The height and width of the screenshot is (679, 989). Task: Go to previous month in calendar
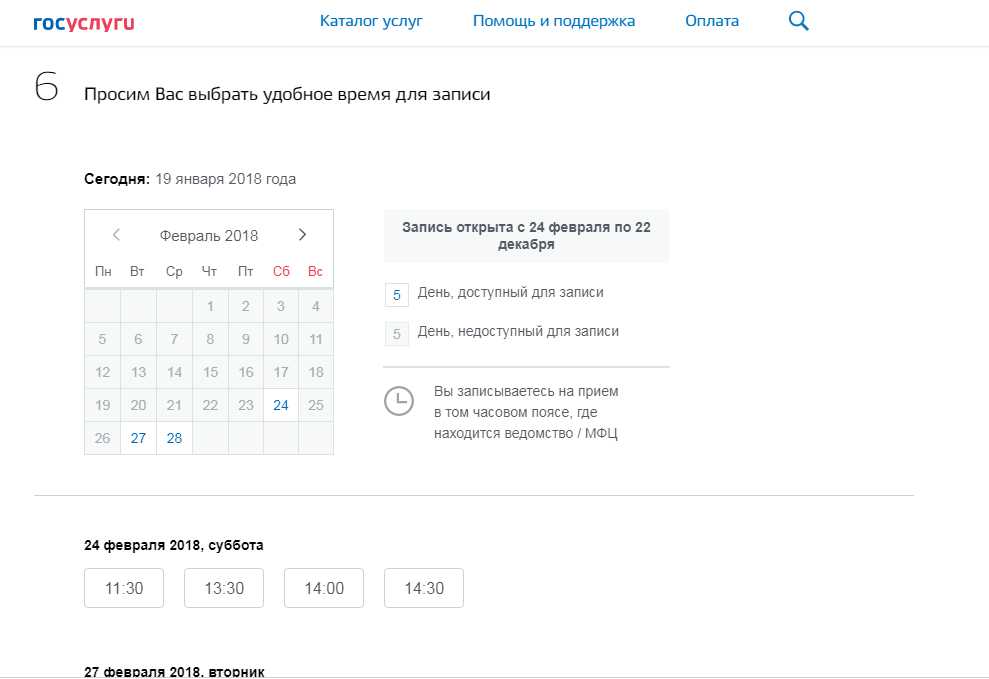tap(116, 235)
